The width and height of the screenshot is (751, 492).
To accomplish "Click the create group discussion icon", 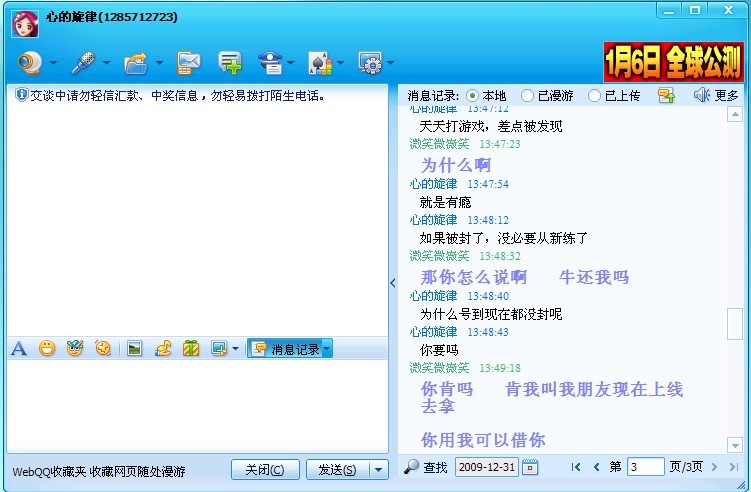I will coord(230,63).
